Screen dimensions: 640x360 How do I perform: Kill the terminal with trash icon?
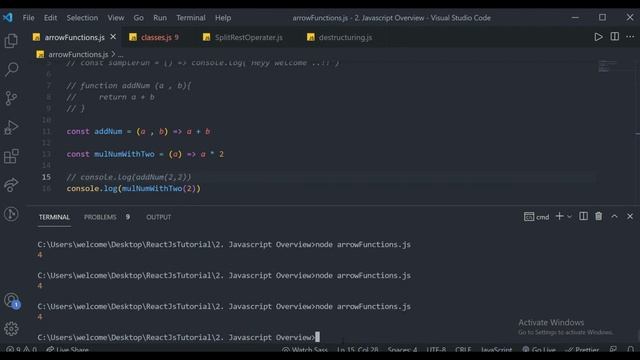click(598, 216)
